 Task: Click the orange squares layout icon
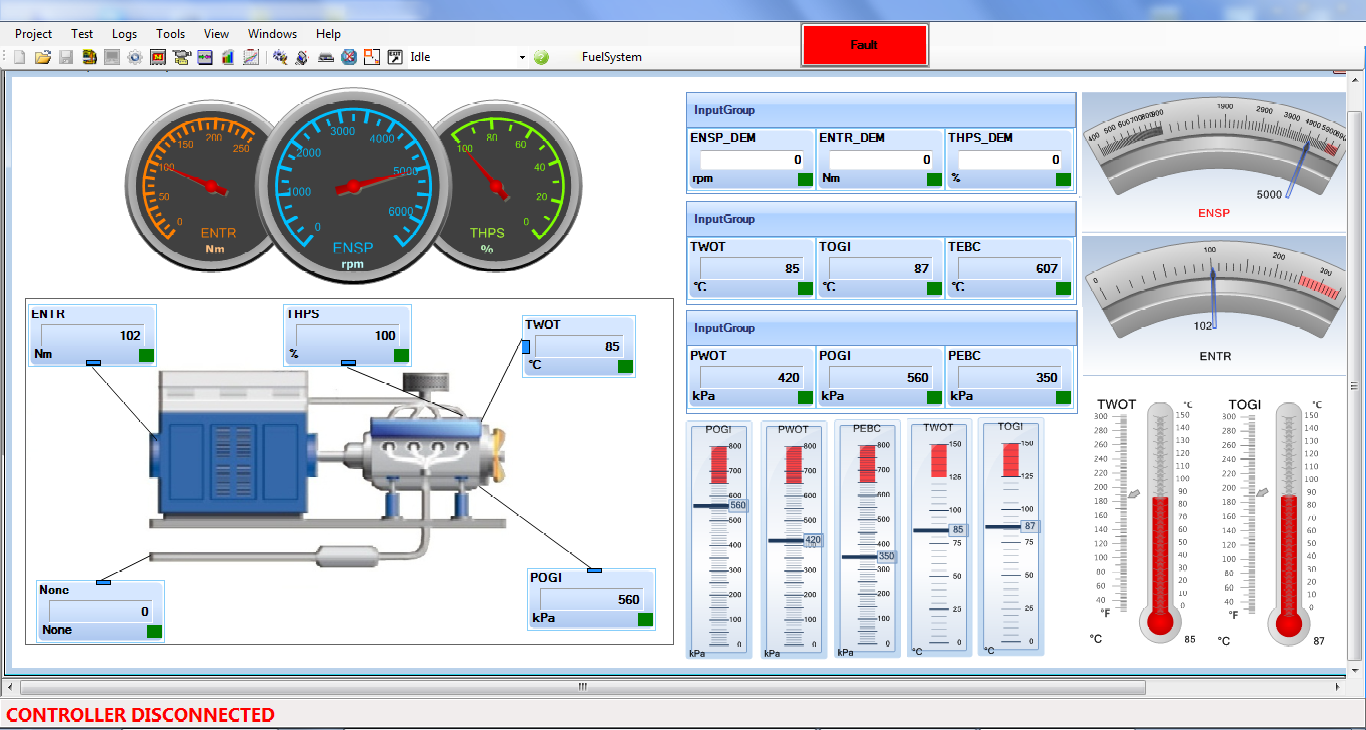click(372, 57)
